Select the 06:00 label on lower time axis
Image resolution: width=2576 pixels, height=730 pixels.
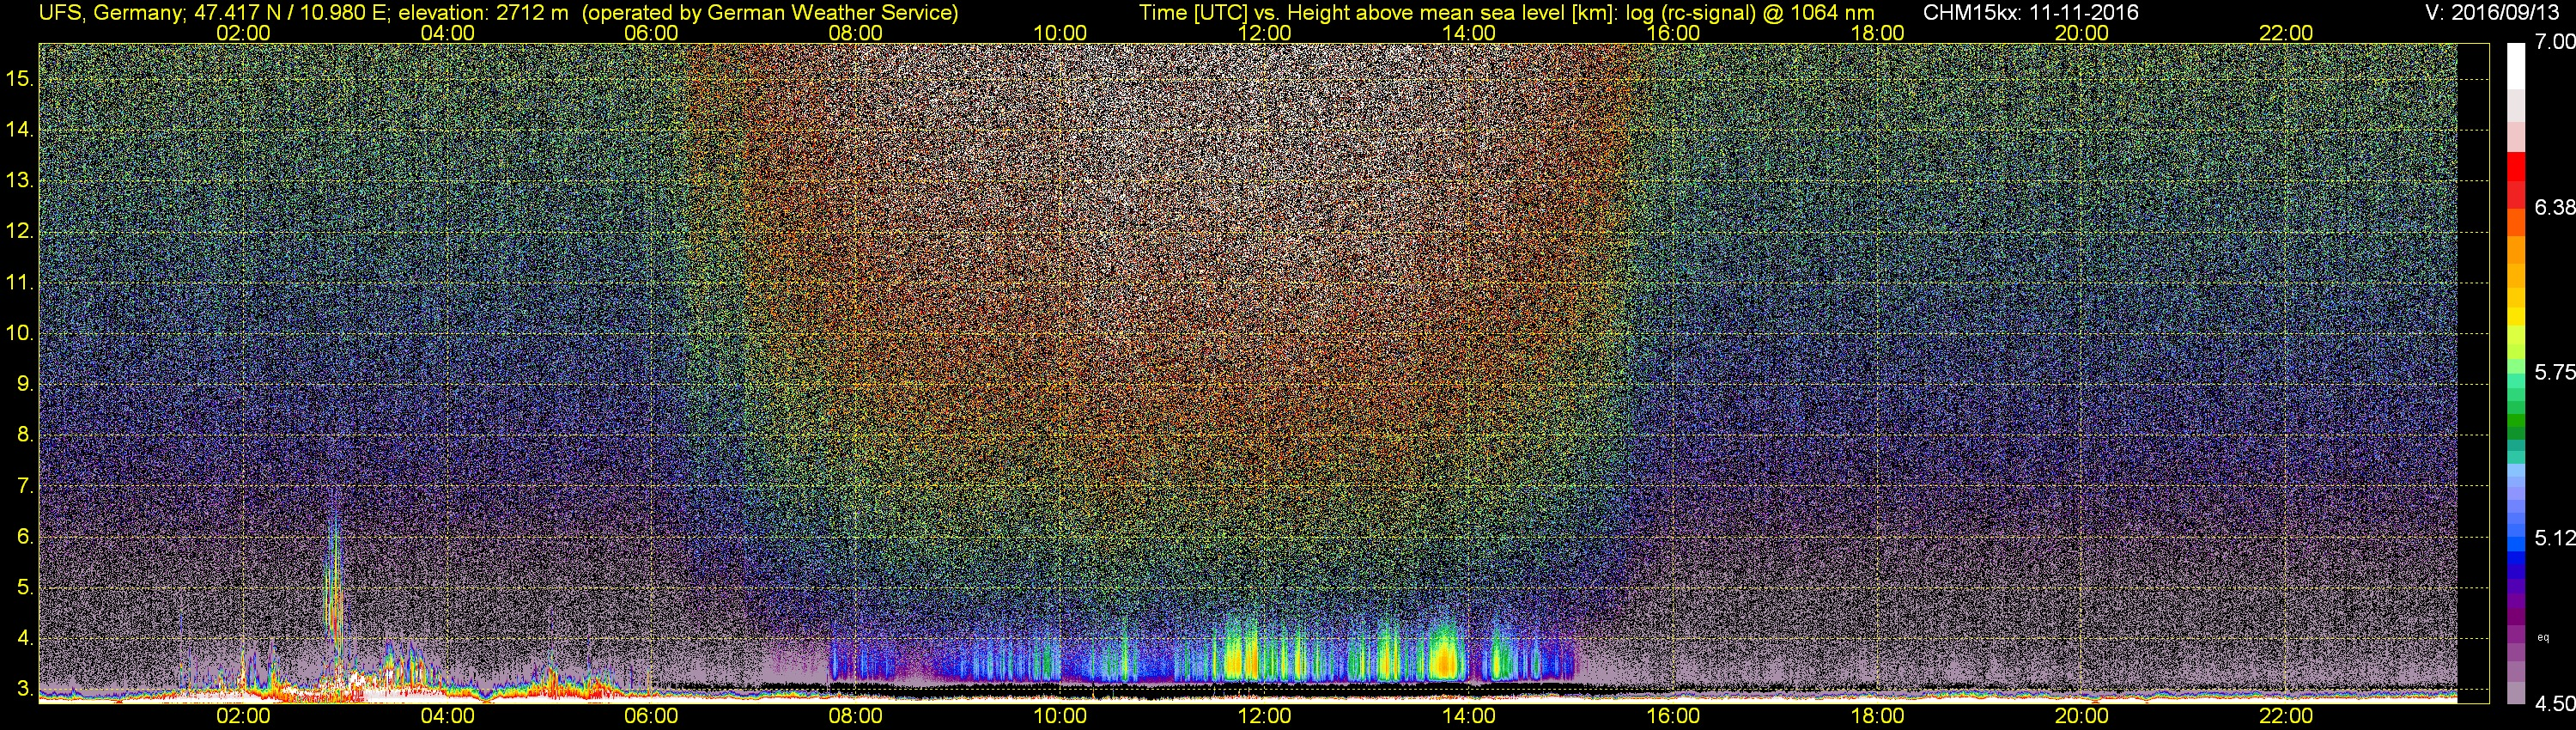(x=651, y=716)
